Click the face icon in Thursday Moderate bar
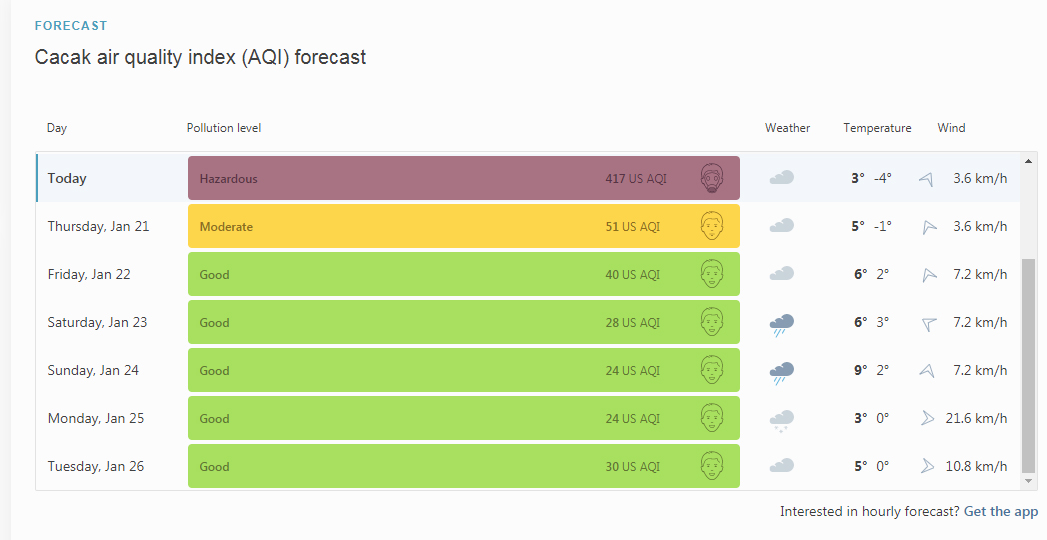Image resolution: width=1047 pixels, height=540 pixels. click(712, 226)
